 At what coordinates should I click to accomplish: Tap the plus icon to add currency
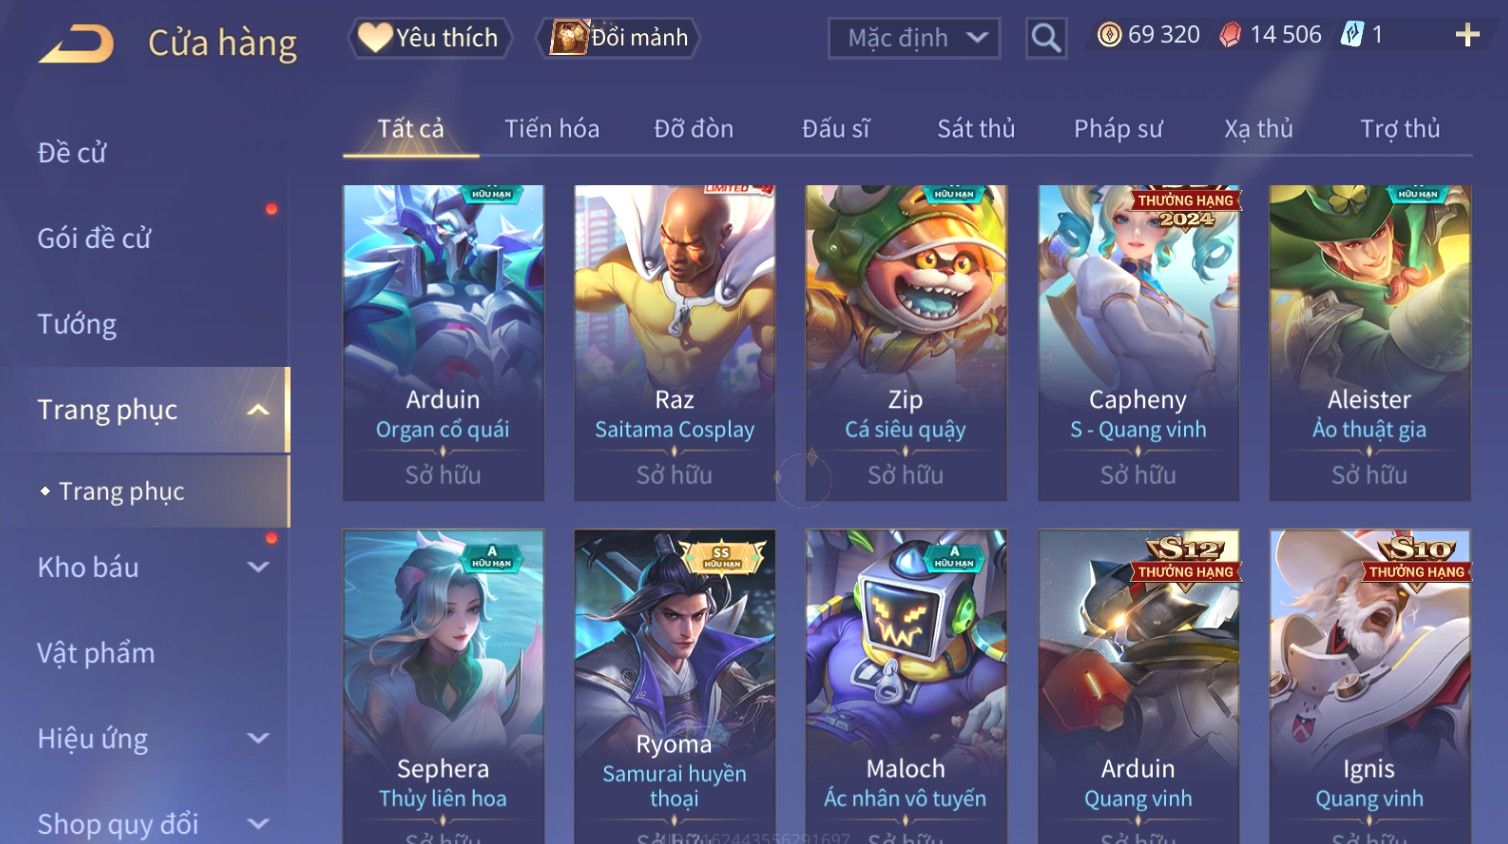click(x=1467, y=36)
